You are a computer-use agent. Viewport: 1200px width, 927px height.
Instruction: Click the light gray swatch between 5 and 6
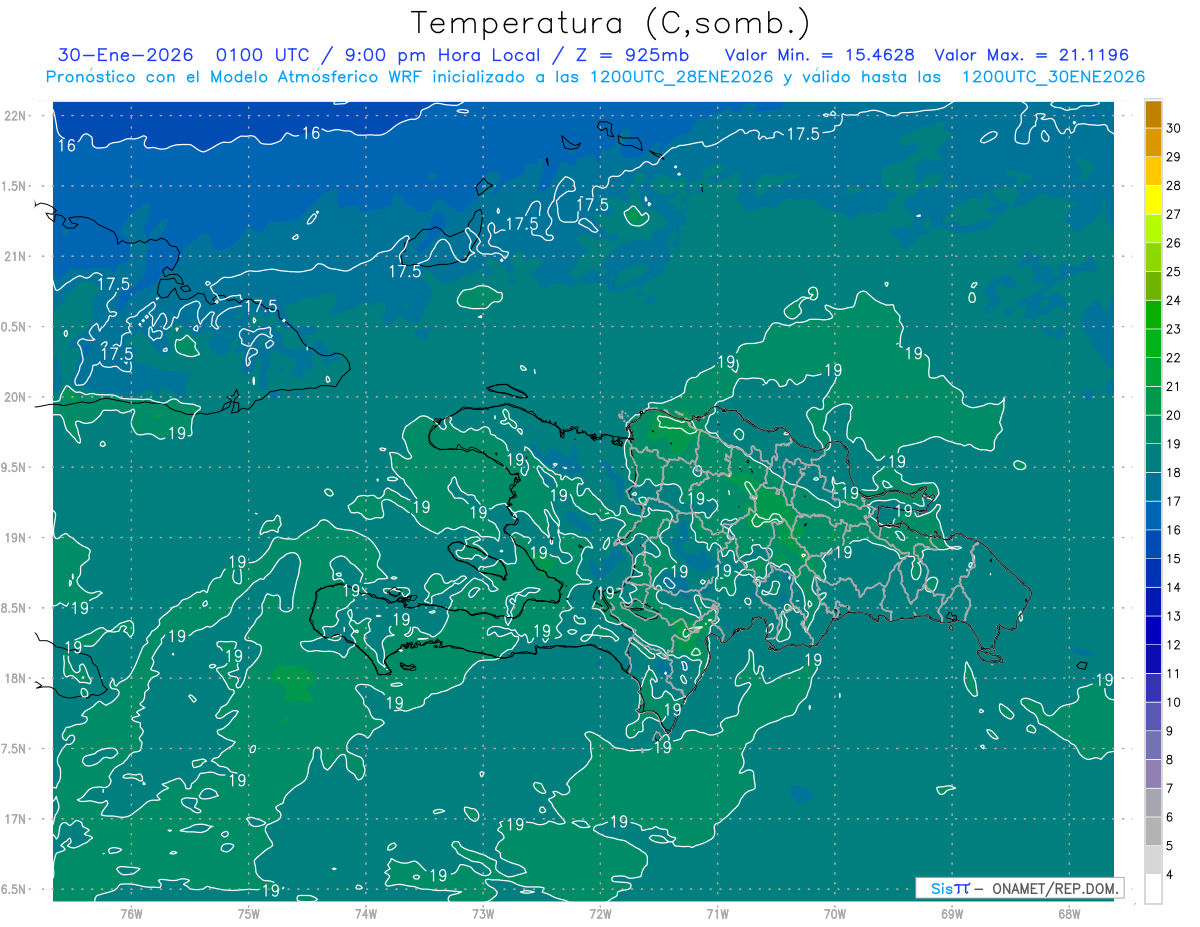(x=1153, y=832)
